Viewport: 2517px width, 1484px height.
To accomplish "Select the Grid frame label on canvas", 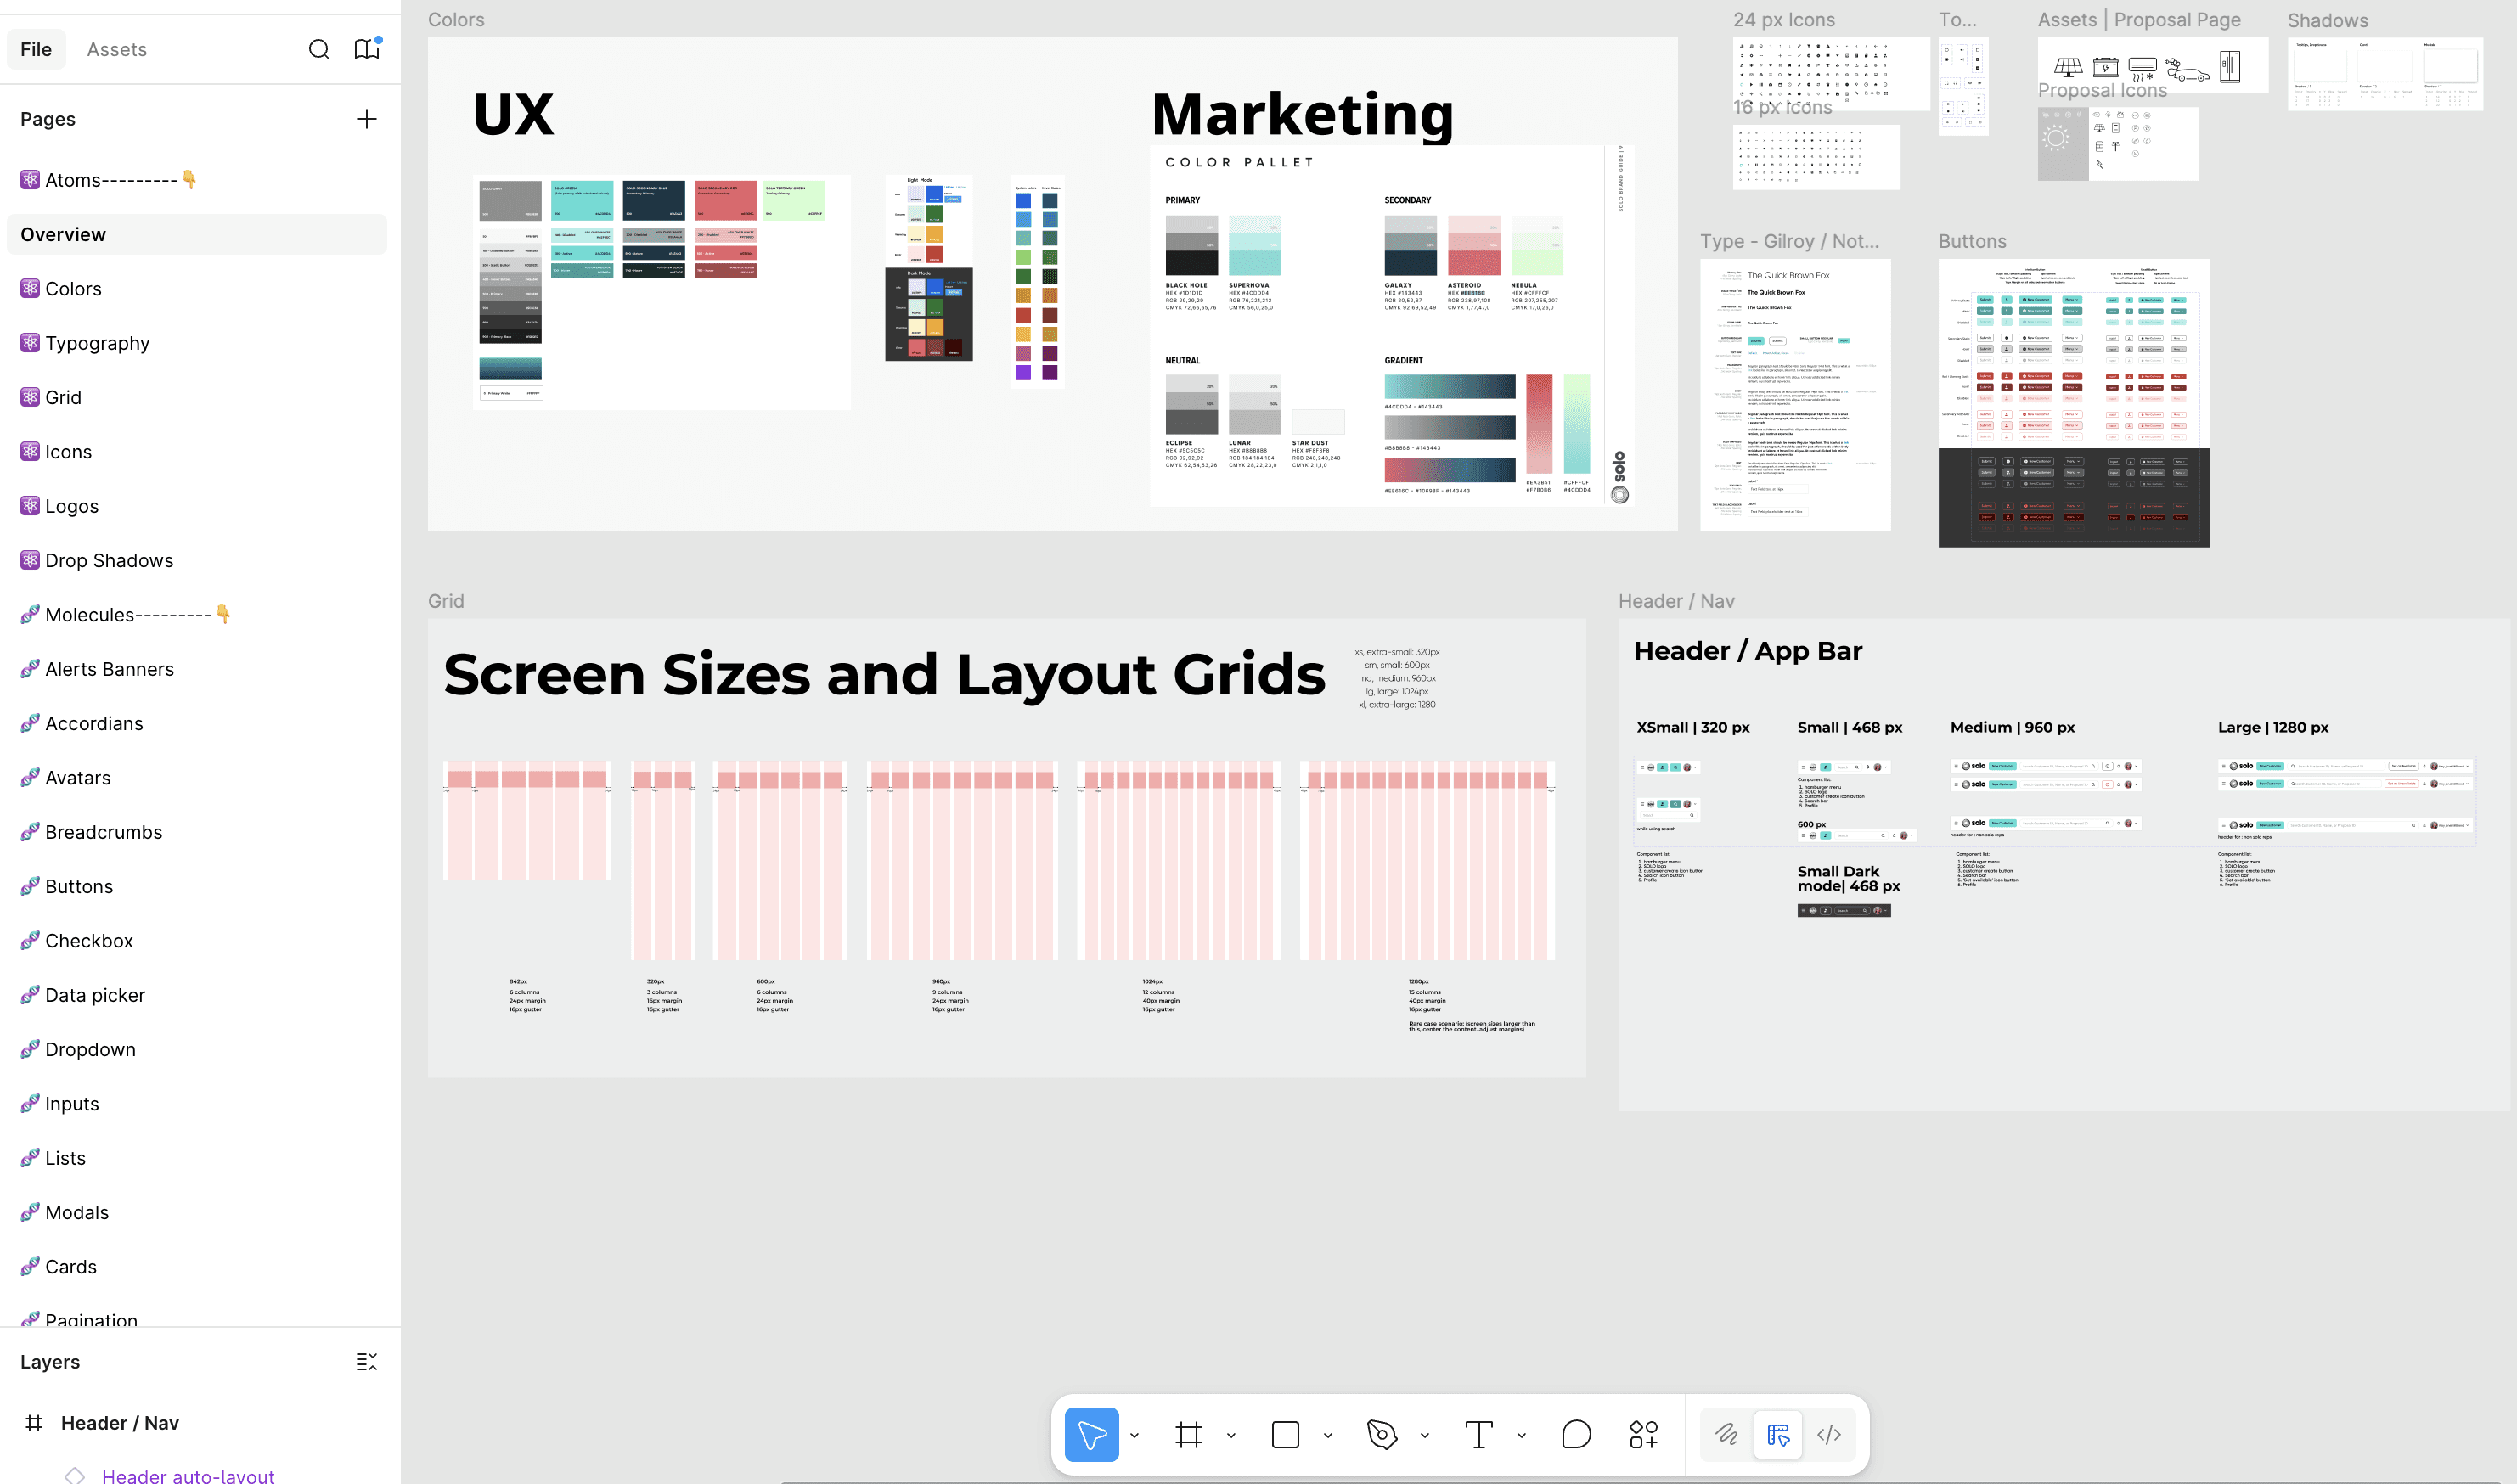I will (x=446, y=601).
